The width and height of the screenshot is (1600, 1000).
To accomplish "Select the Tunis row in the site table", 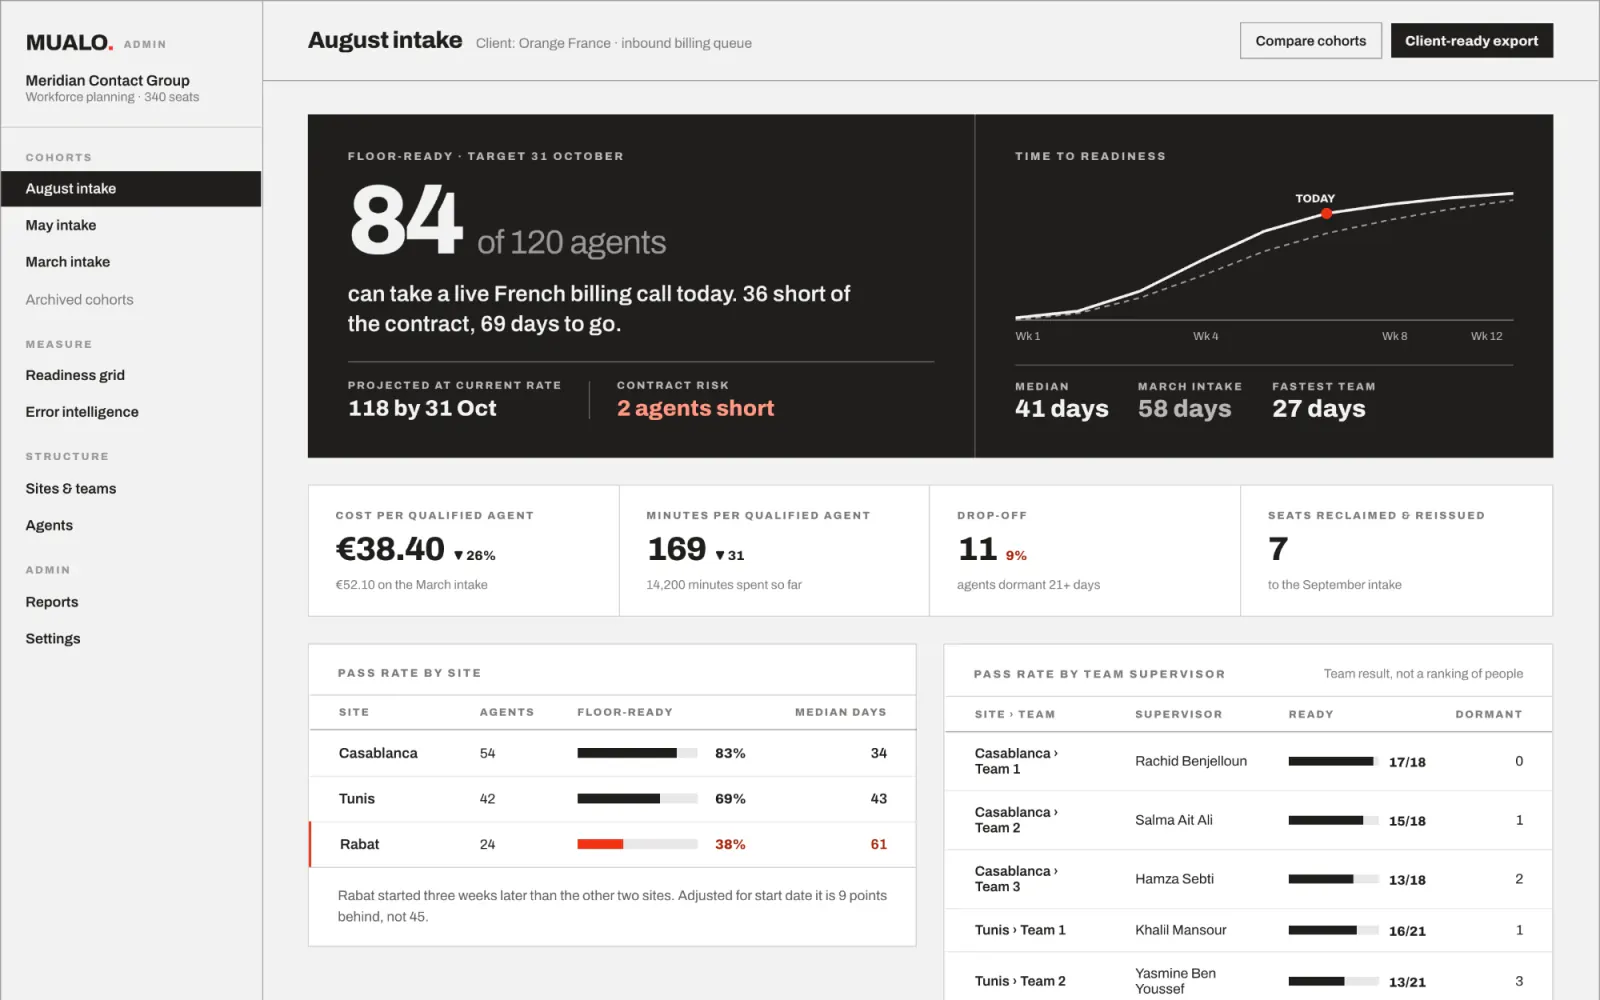I will (612, 799).
